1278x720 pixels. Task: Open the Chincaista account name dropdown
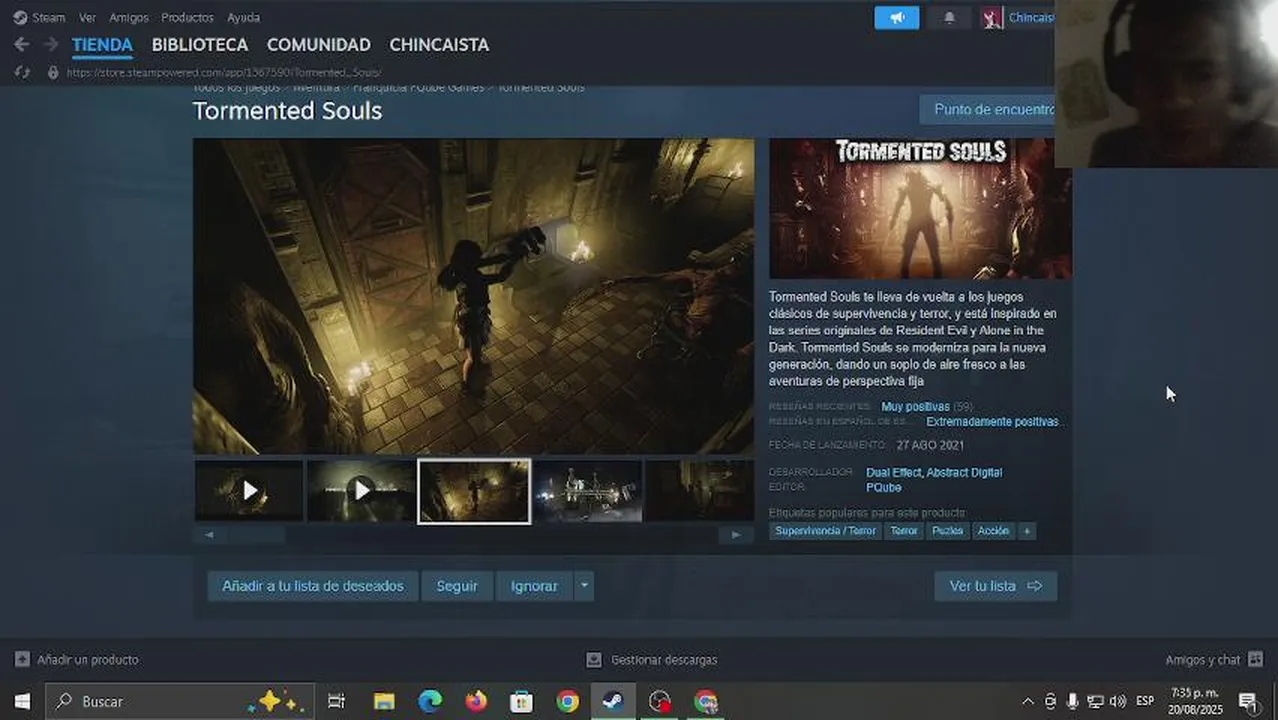pyautogui.click(x=1031, y=17)
